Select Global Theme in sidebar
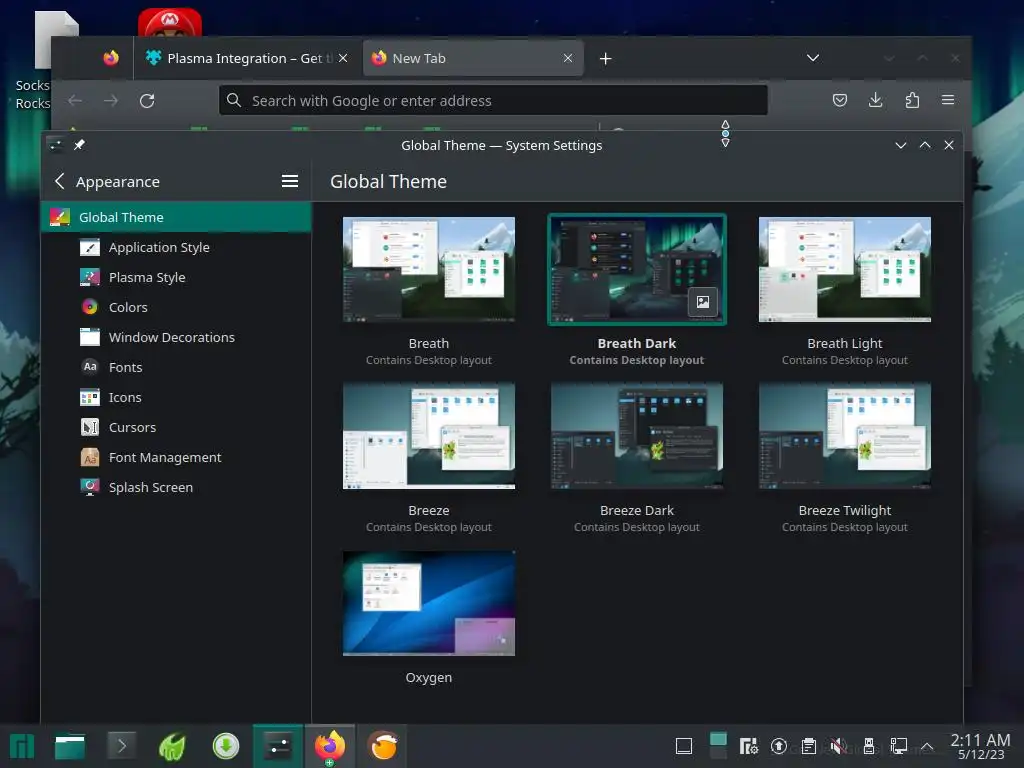Viewport: 1024px width, 768px height. click(176, 217)
